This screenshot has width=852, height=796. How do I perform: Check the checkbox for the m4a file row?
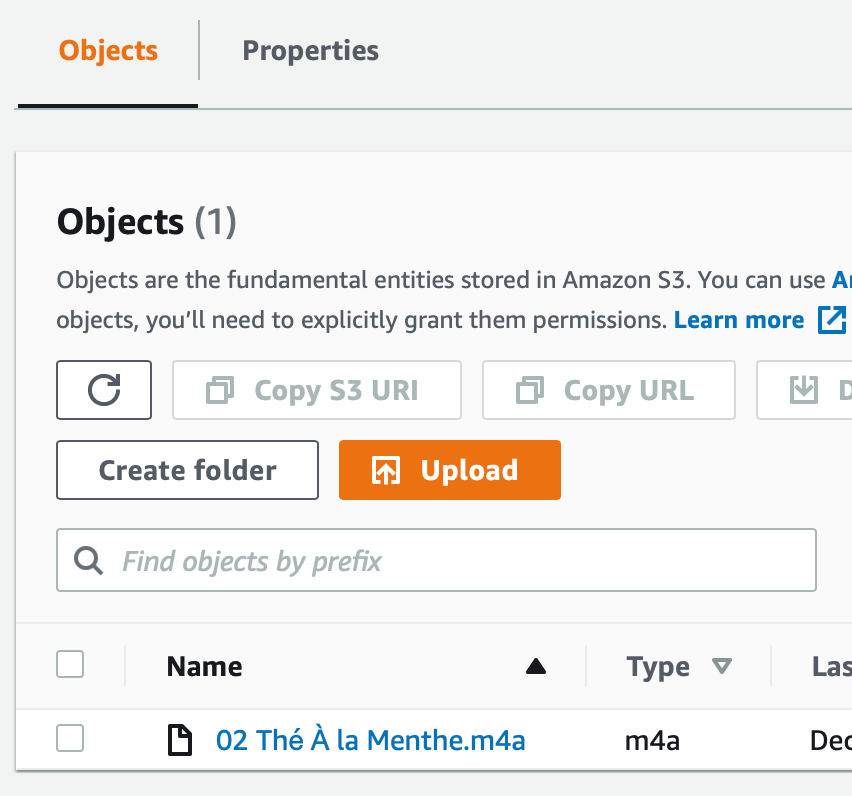[x=69, y=740]
